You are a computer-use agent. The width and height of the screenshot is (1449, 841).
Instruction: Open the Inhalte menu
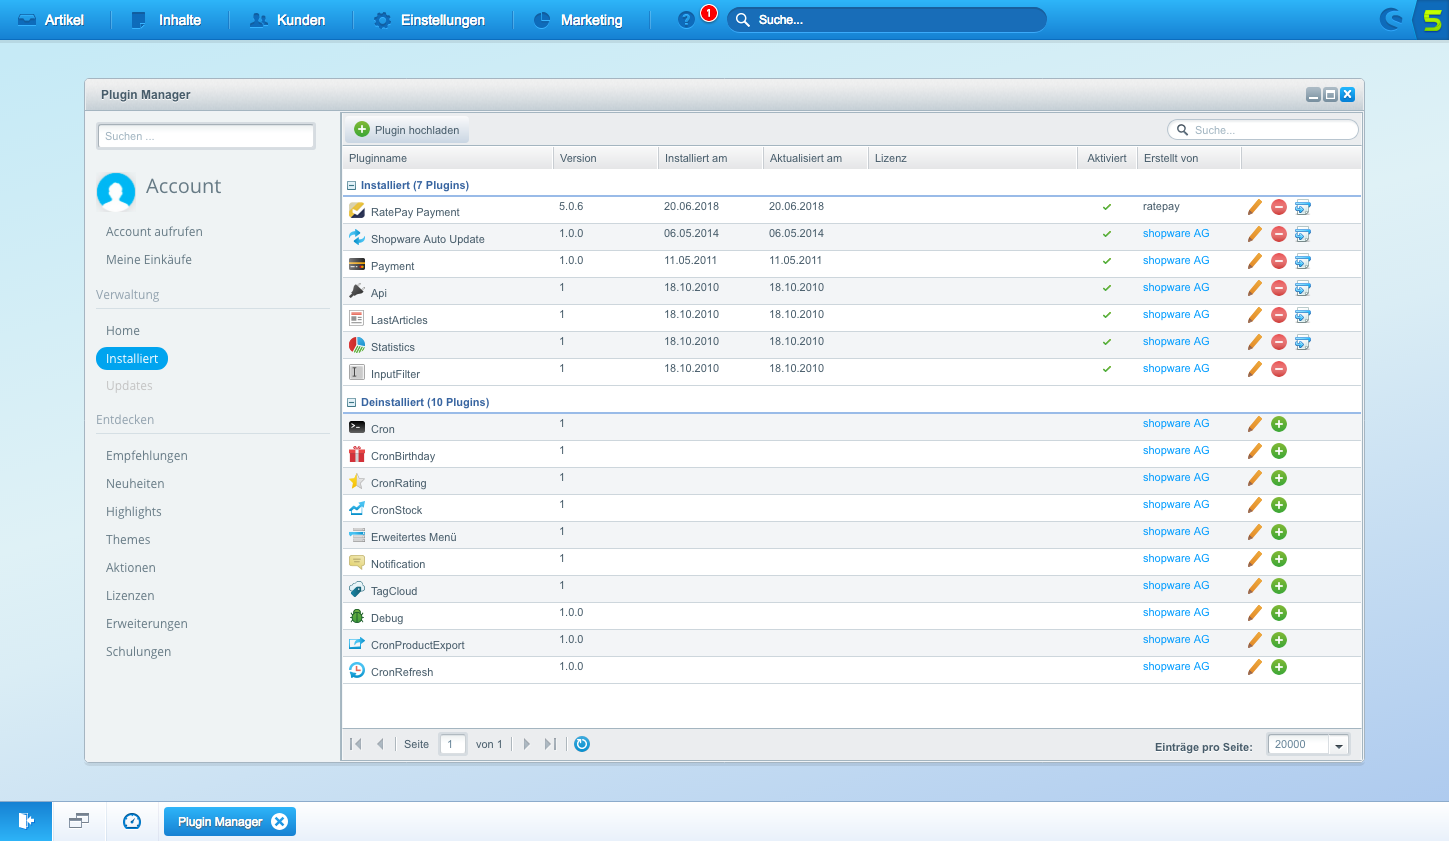(x=166, y=20)
